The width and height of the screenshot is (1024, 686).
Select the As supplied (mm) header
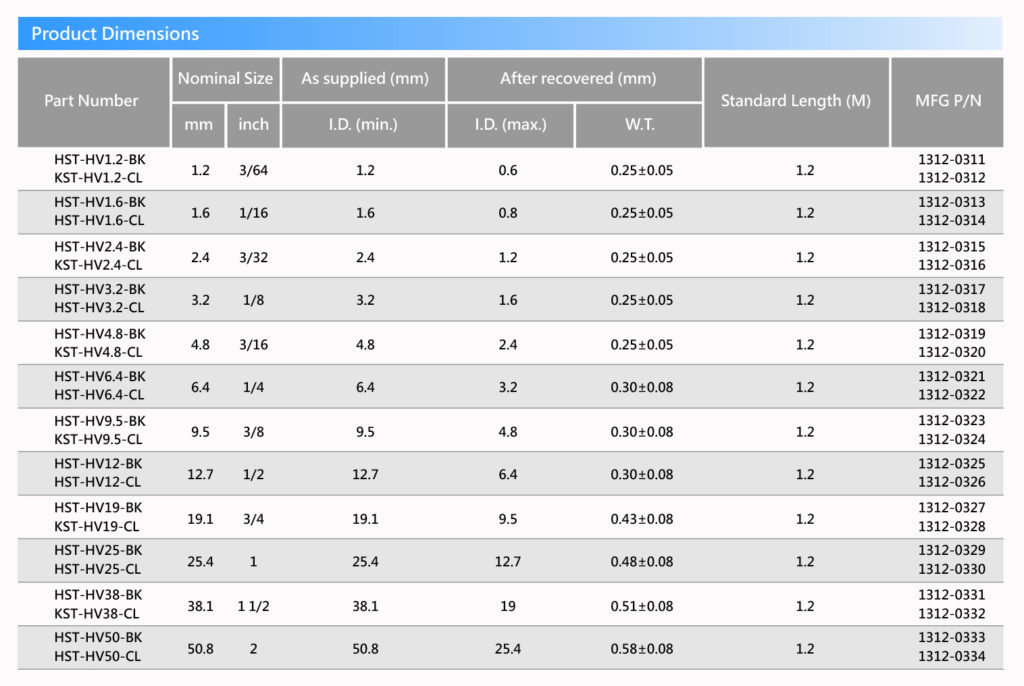click(364, 79)
